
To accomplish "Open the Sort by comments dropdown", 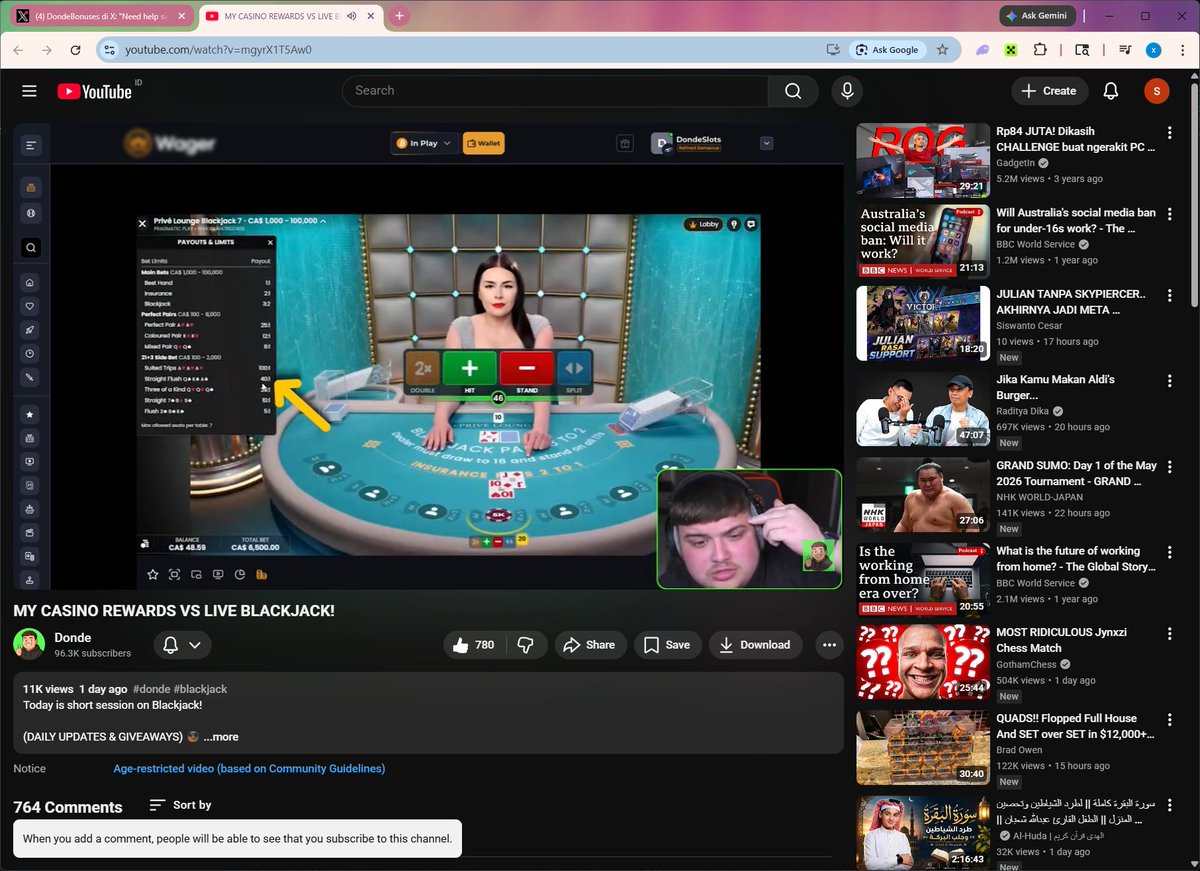I will pos(181,805).
